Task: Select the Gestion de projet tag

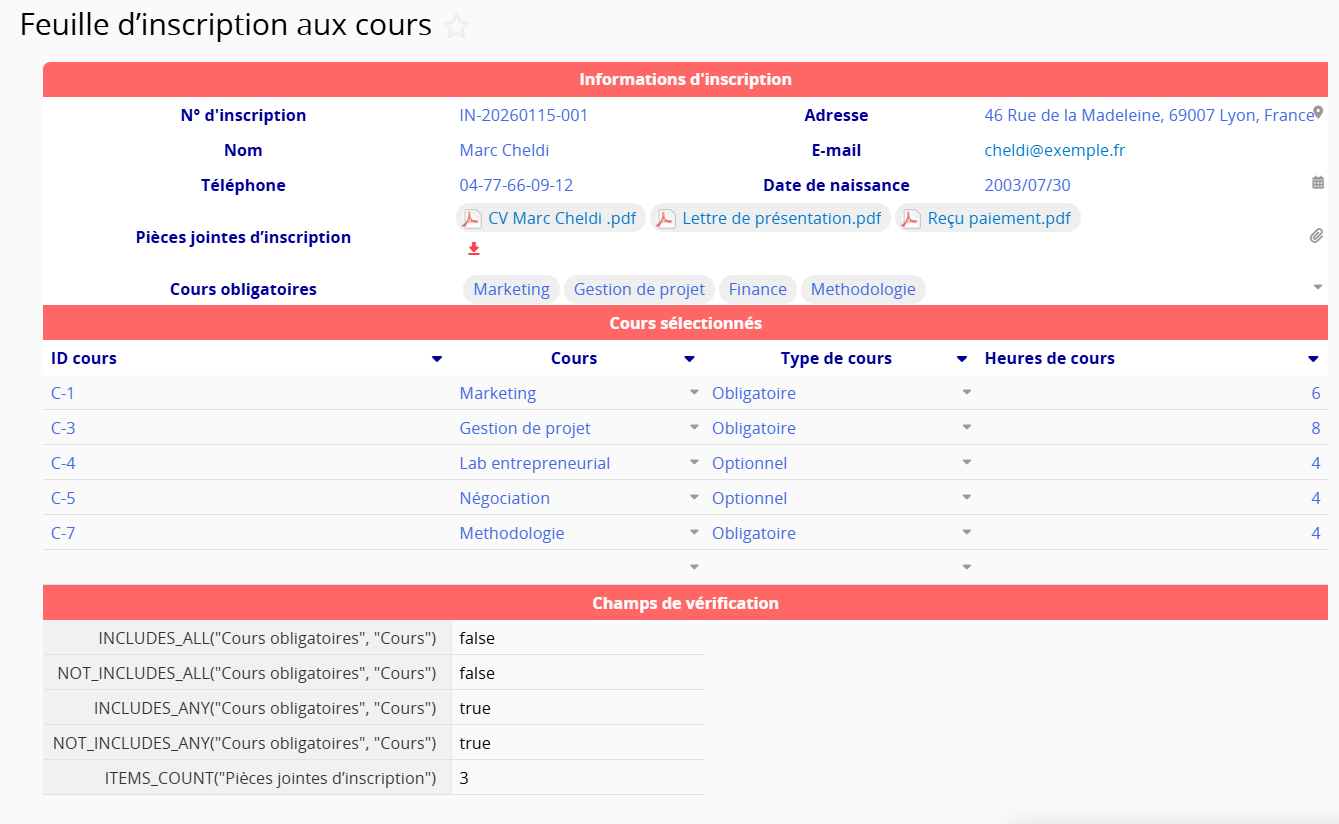Action: tap(639, 289)
